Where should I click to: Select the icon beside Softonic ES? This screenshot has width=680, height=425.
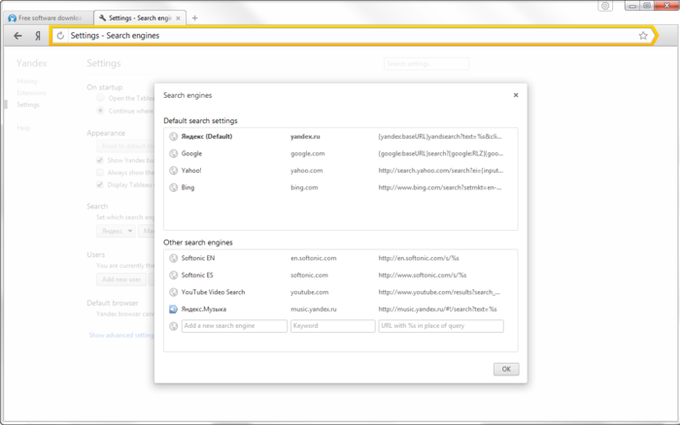coord(173,275)
